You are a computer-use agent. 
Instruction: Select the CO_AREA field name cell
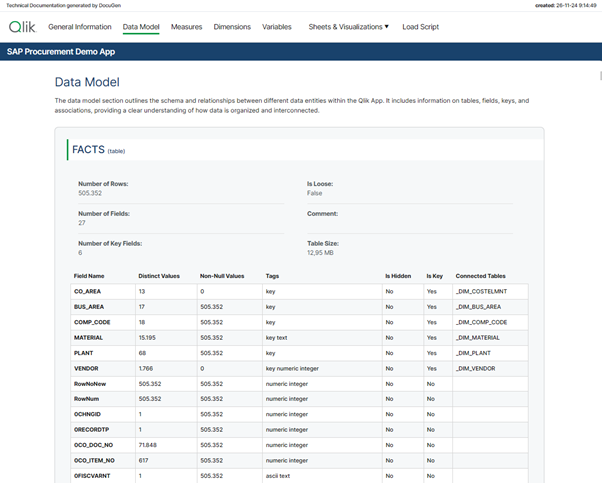tap(103, 291)
